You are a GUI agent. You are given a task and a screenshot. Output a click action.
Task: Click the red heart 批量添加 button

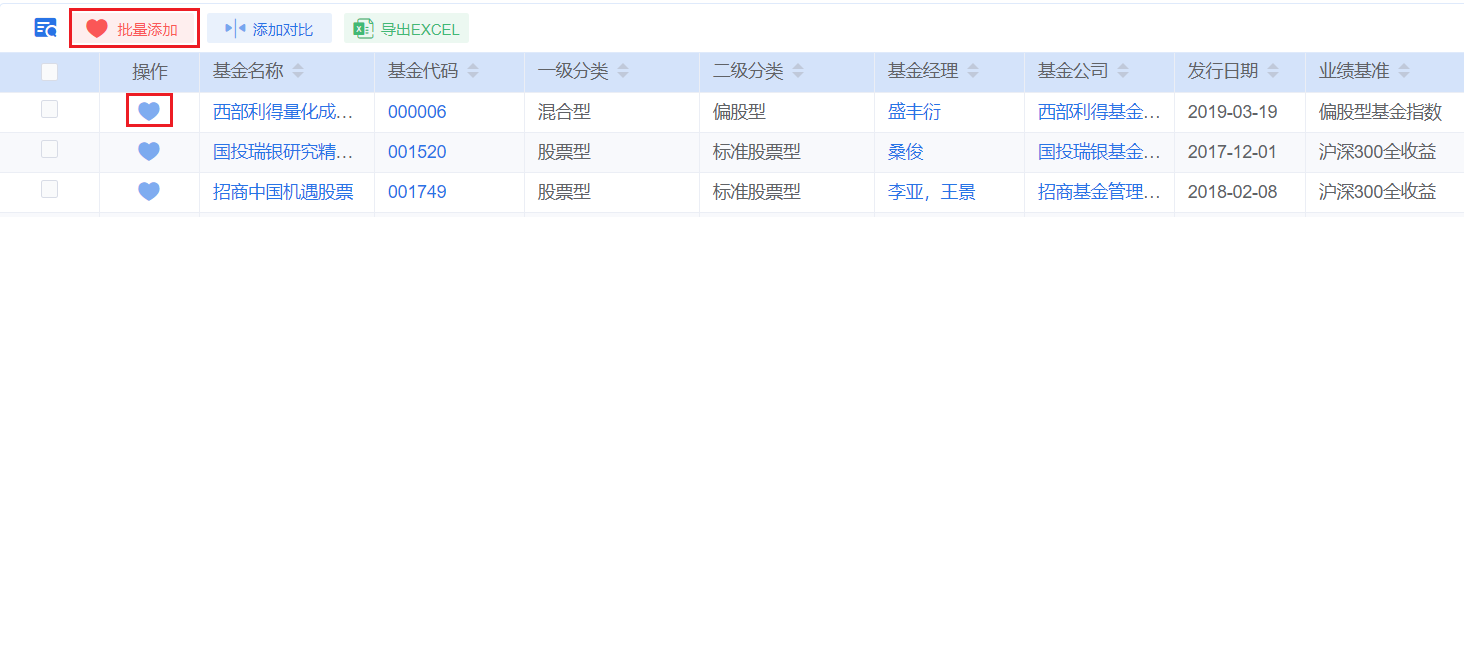pyautogui.click(x=134, y=29)
